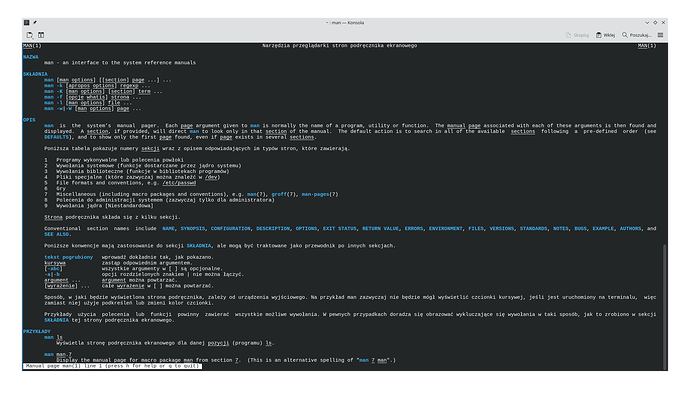
Task: Click the '[wyrażenie]' convention entry
Action: pos(61,286)
